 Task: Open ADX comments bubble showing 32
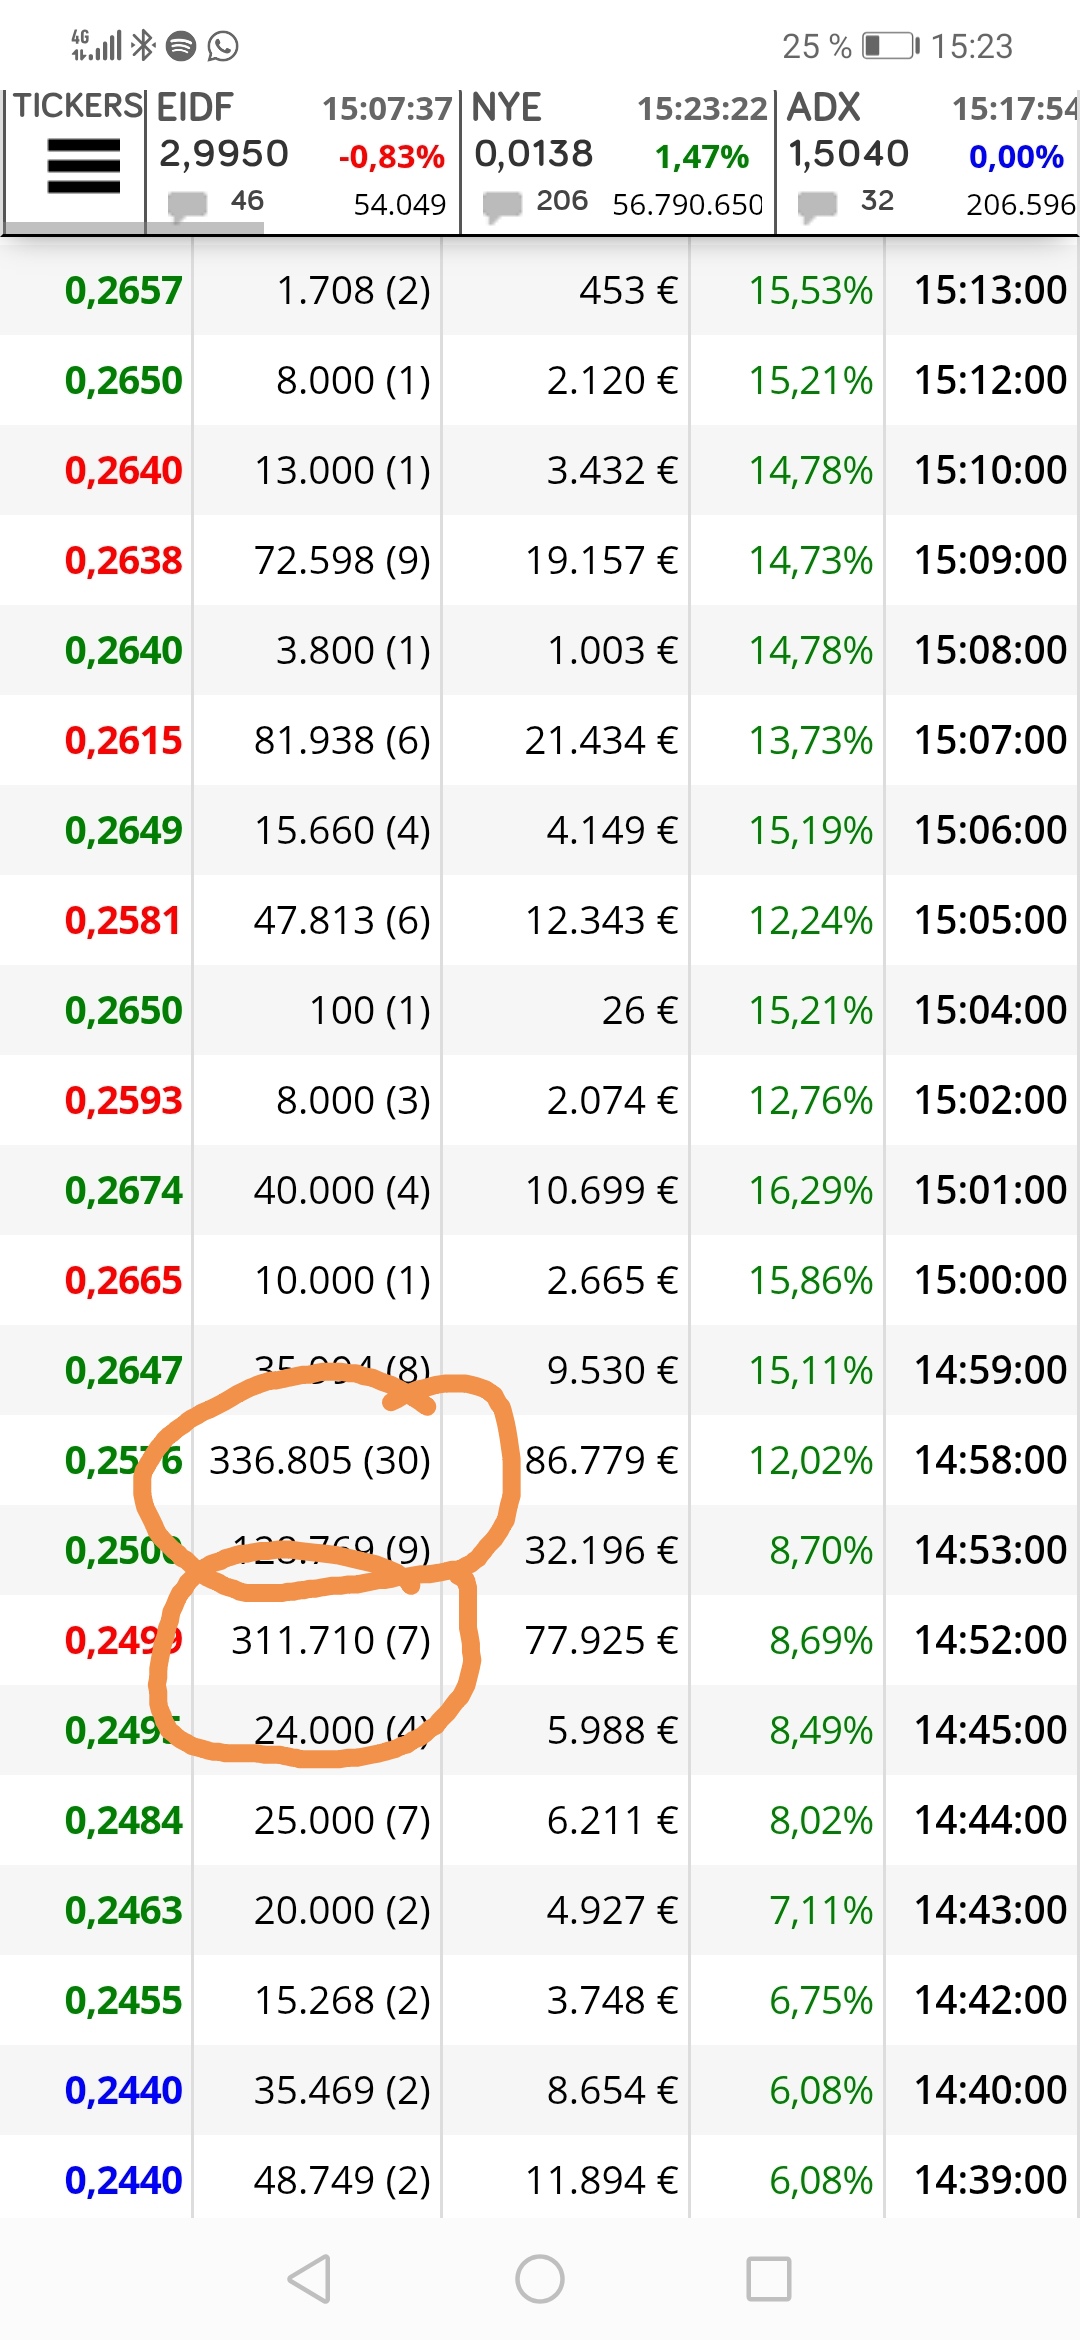[817, 205]
